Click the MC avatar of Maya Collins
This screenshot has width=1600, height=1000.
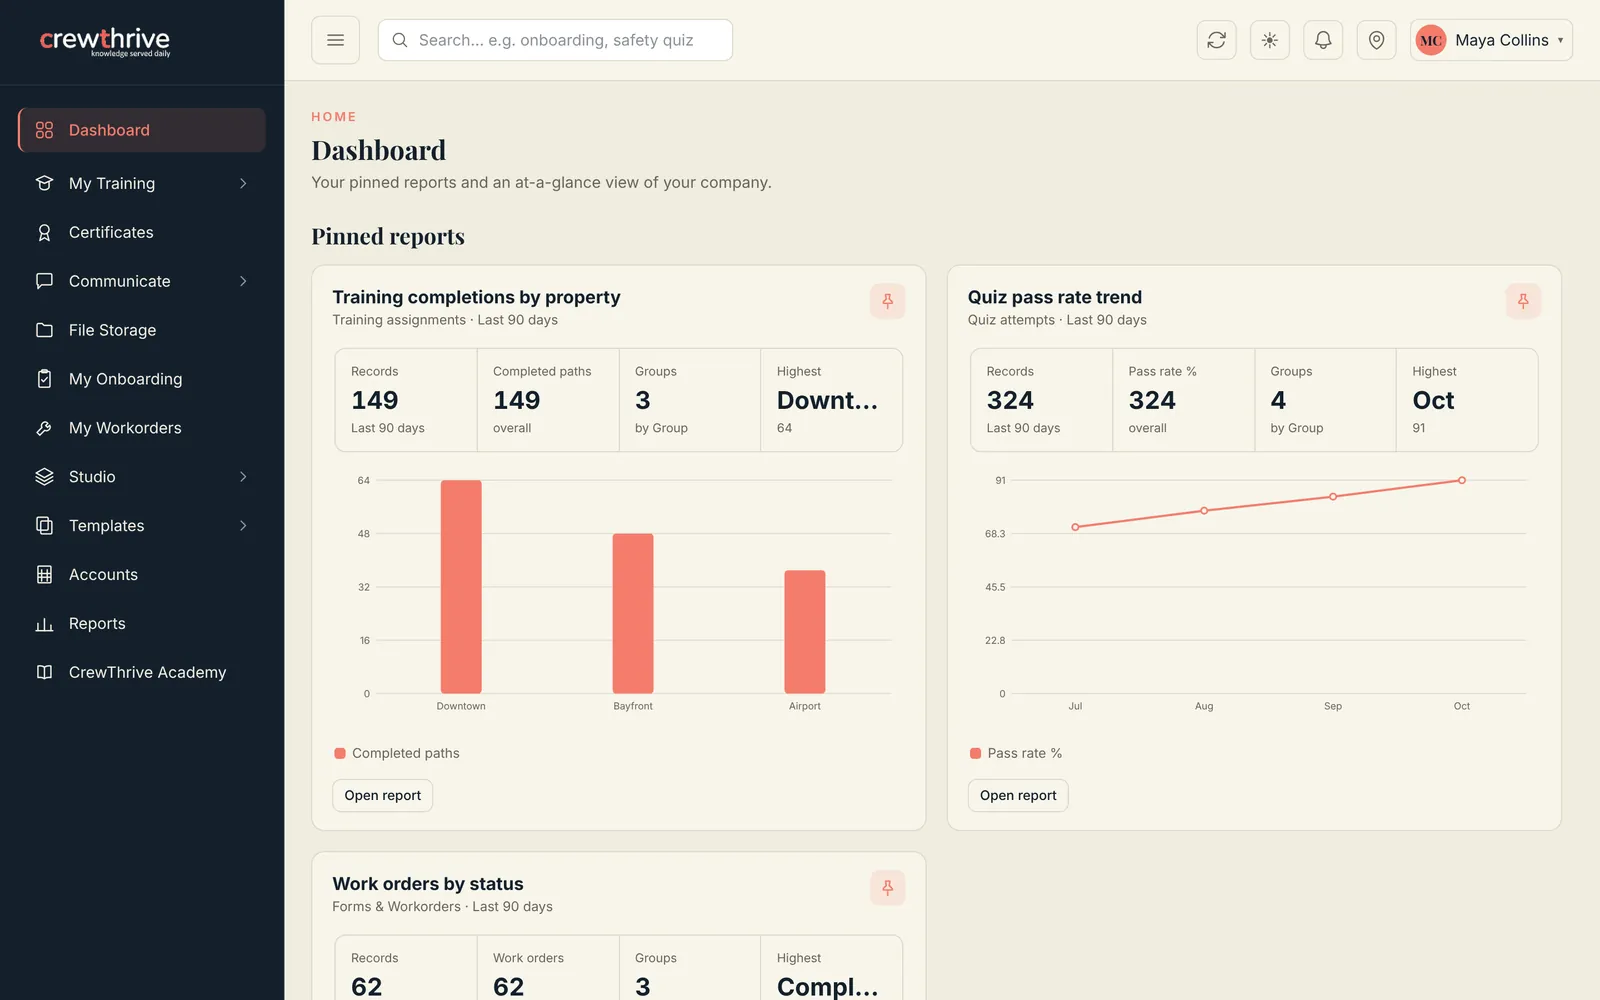(1431, 40)
